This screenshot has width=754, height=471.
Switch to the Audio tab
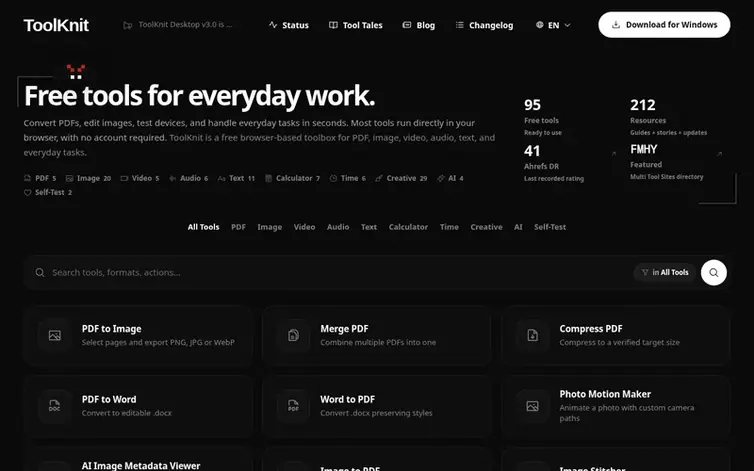point(338,227)
